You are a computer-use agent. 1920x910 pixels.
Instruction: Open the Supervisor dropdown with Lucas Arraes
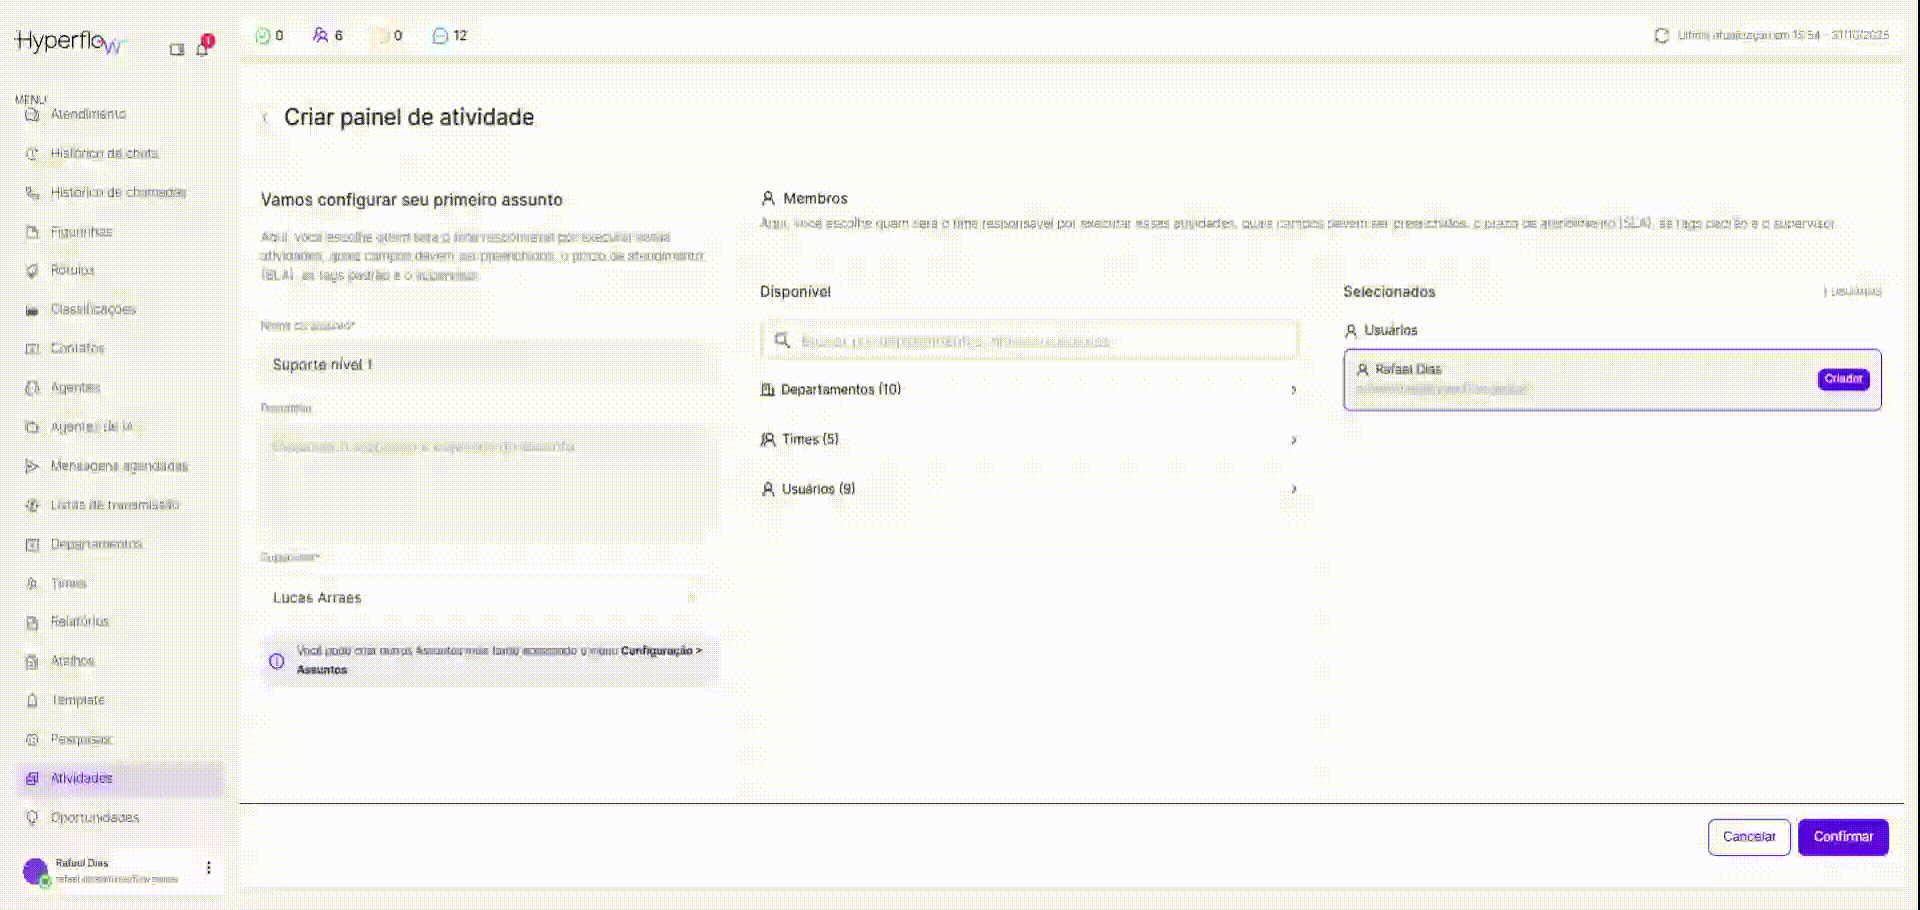pos(486,598)
